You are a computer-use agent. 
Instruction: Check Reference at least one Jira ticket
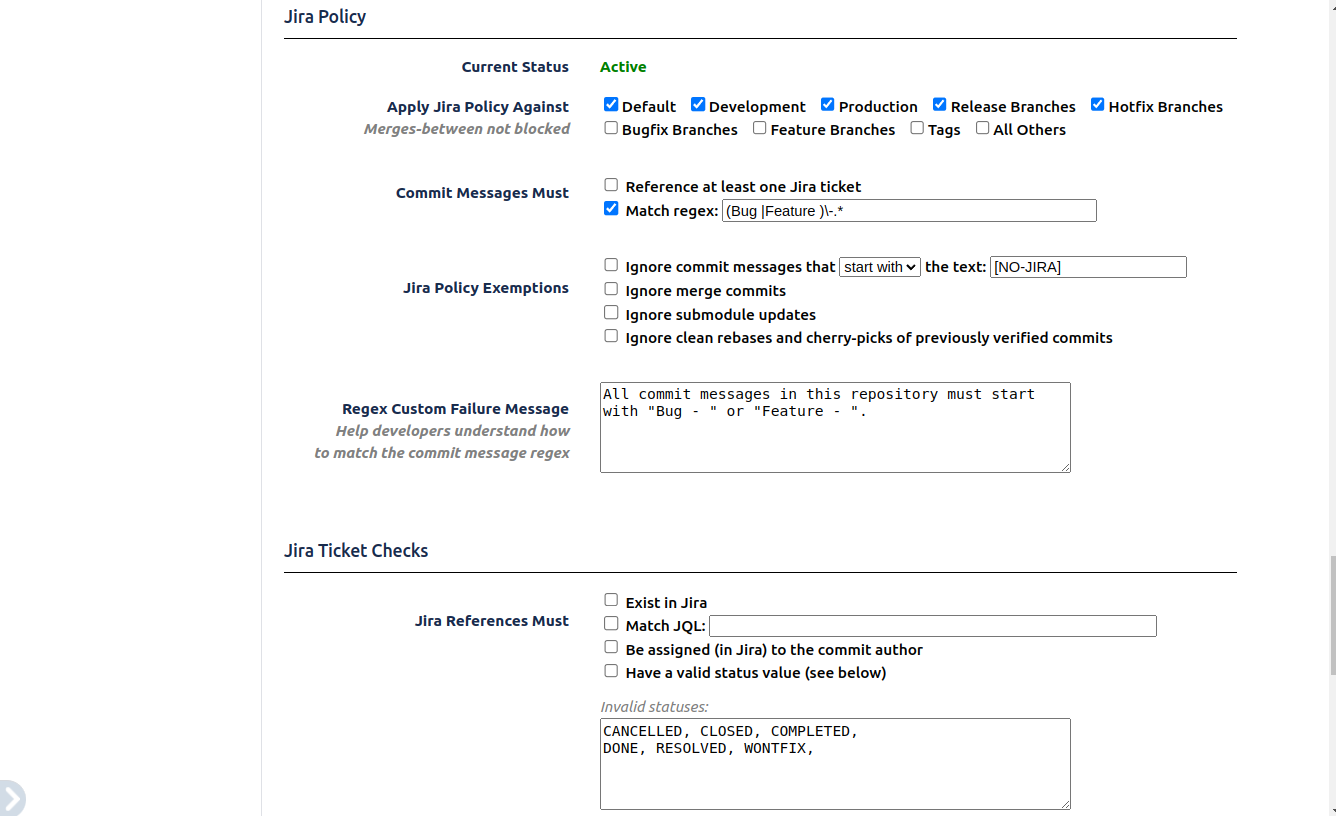point(611,185)
